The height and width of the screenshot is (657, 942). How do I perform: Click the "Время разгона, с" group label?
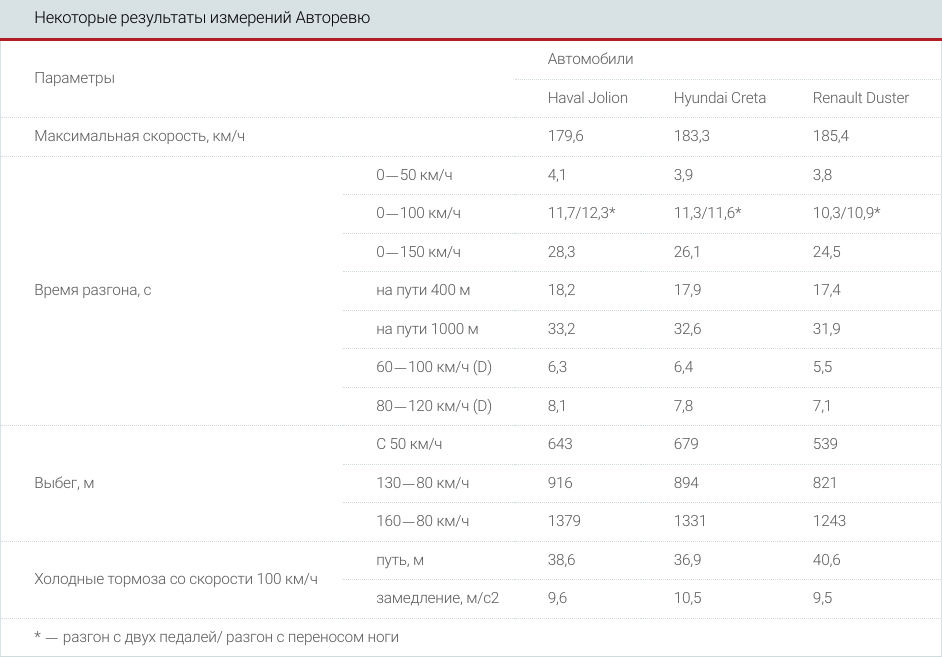tap(93, 291)
